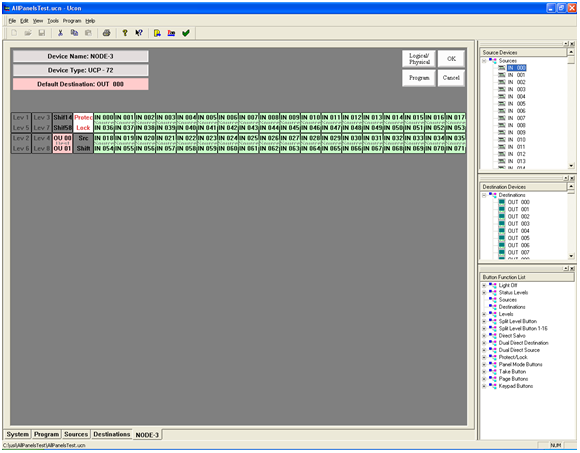The image size is (580, 453).
Task: Collapse the Destinations tree node
Action: point(484,195)
